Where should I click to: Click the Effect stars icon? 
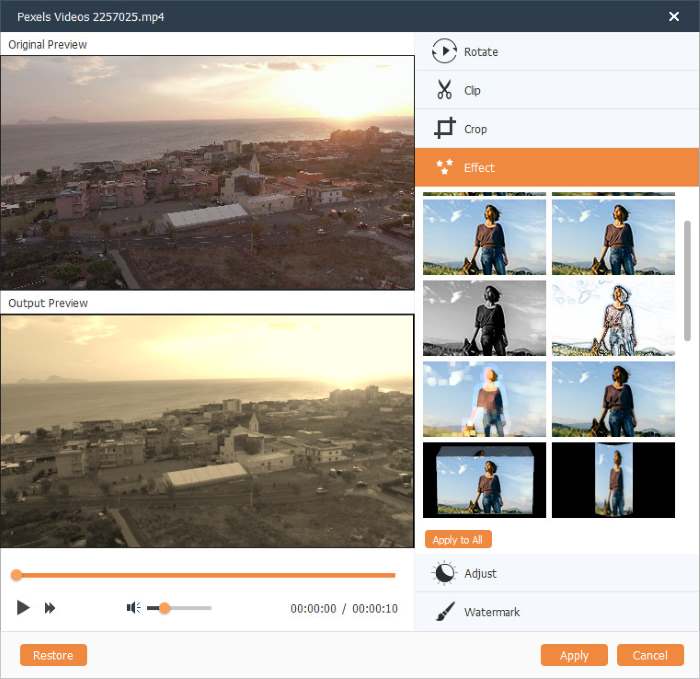pyautogui.click(x=445, y=167)
